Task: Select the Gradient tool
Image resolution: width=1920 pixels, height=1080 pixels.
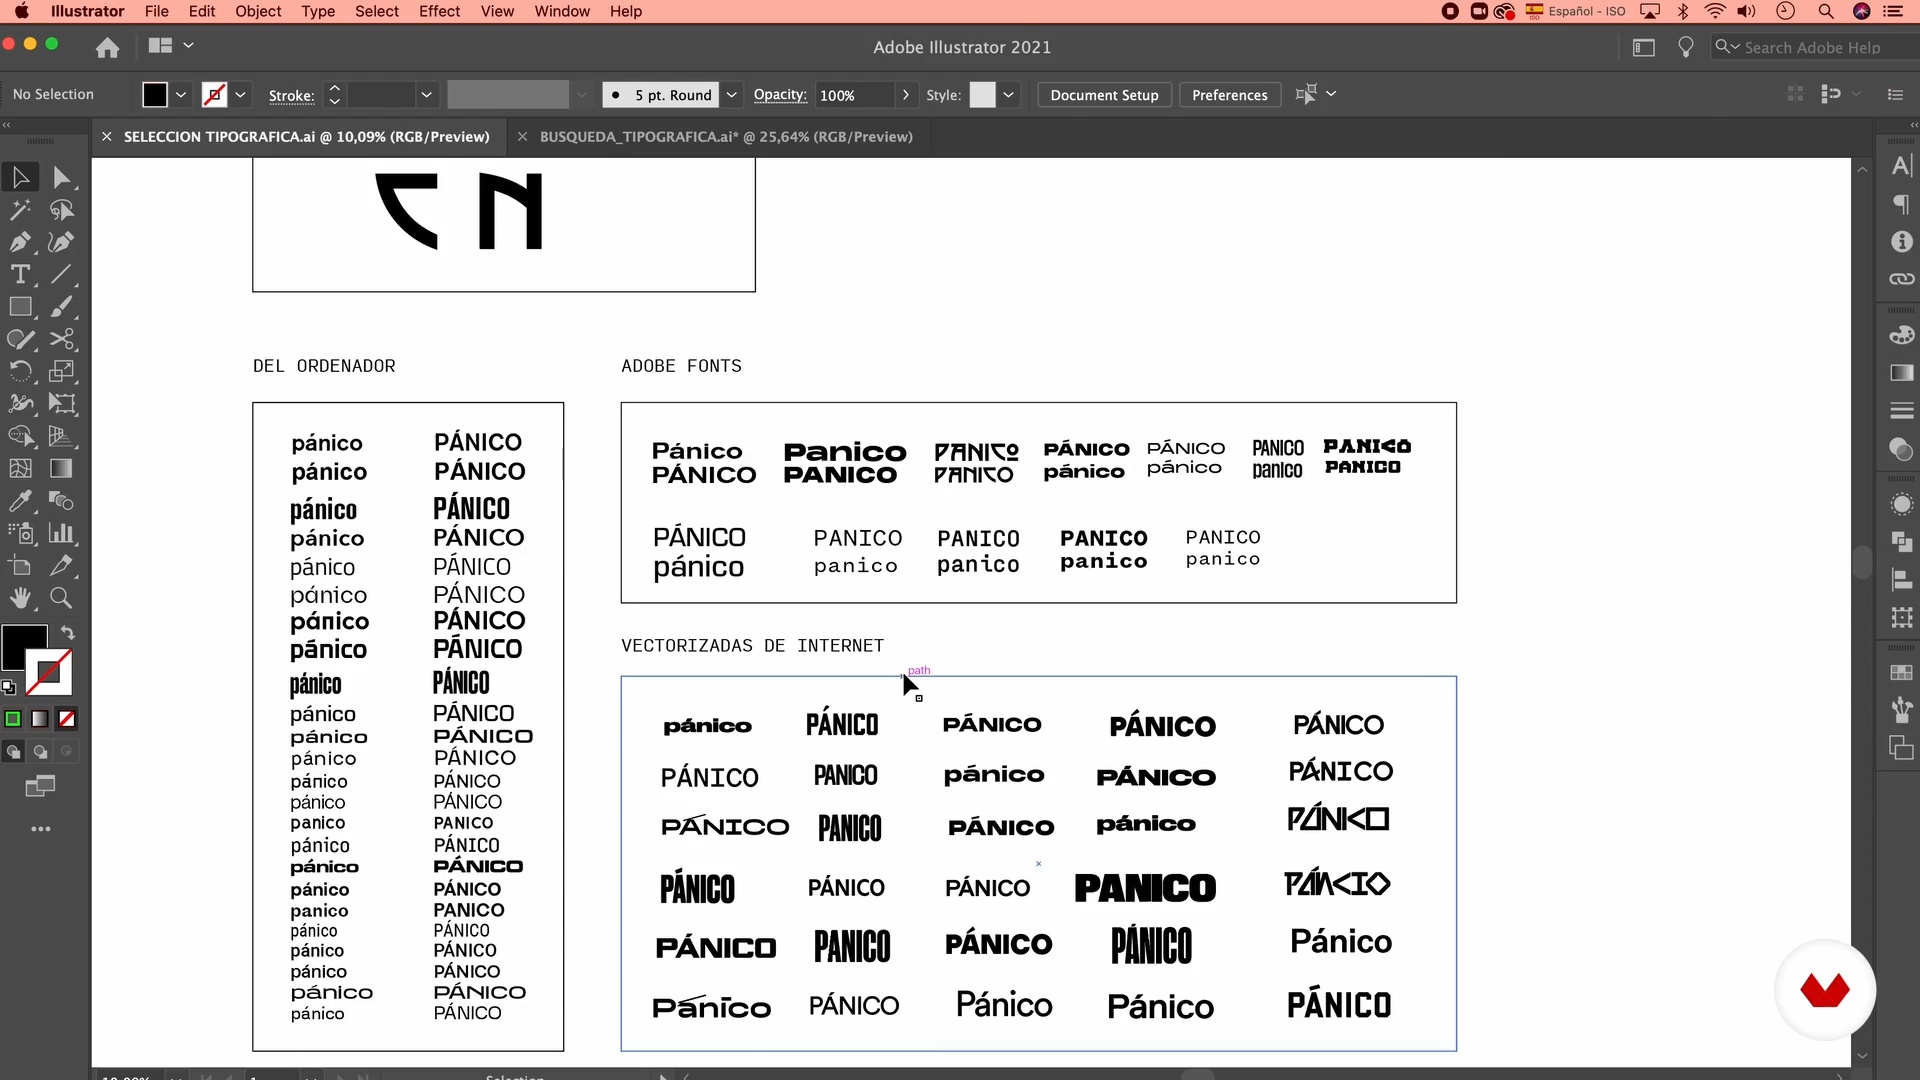Action: (61, 468)
